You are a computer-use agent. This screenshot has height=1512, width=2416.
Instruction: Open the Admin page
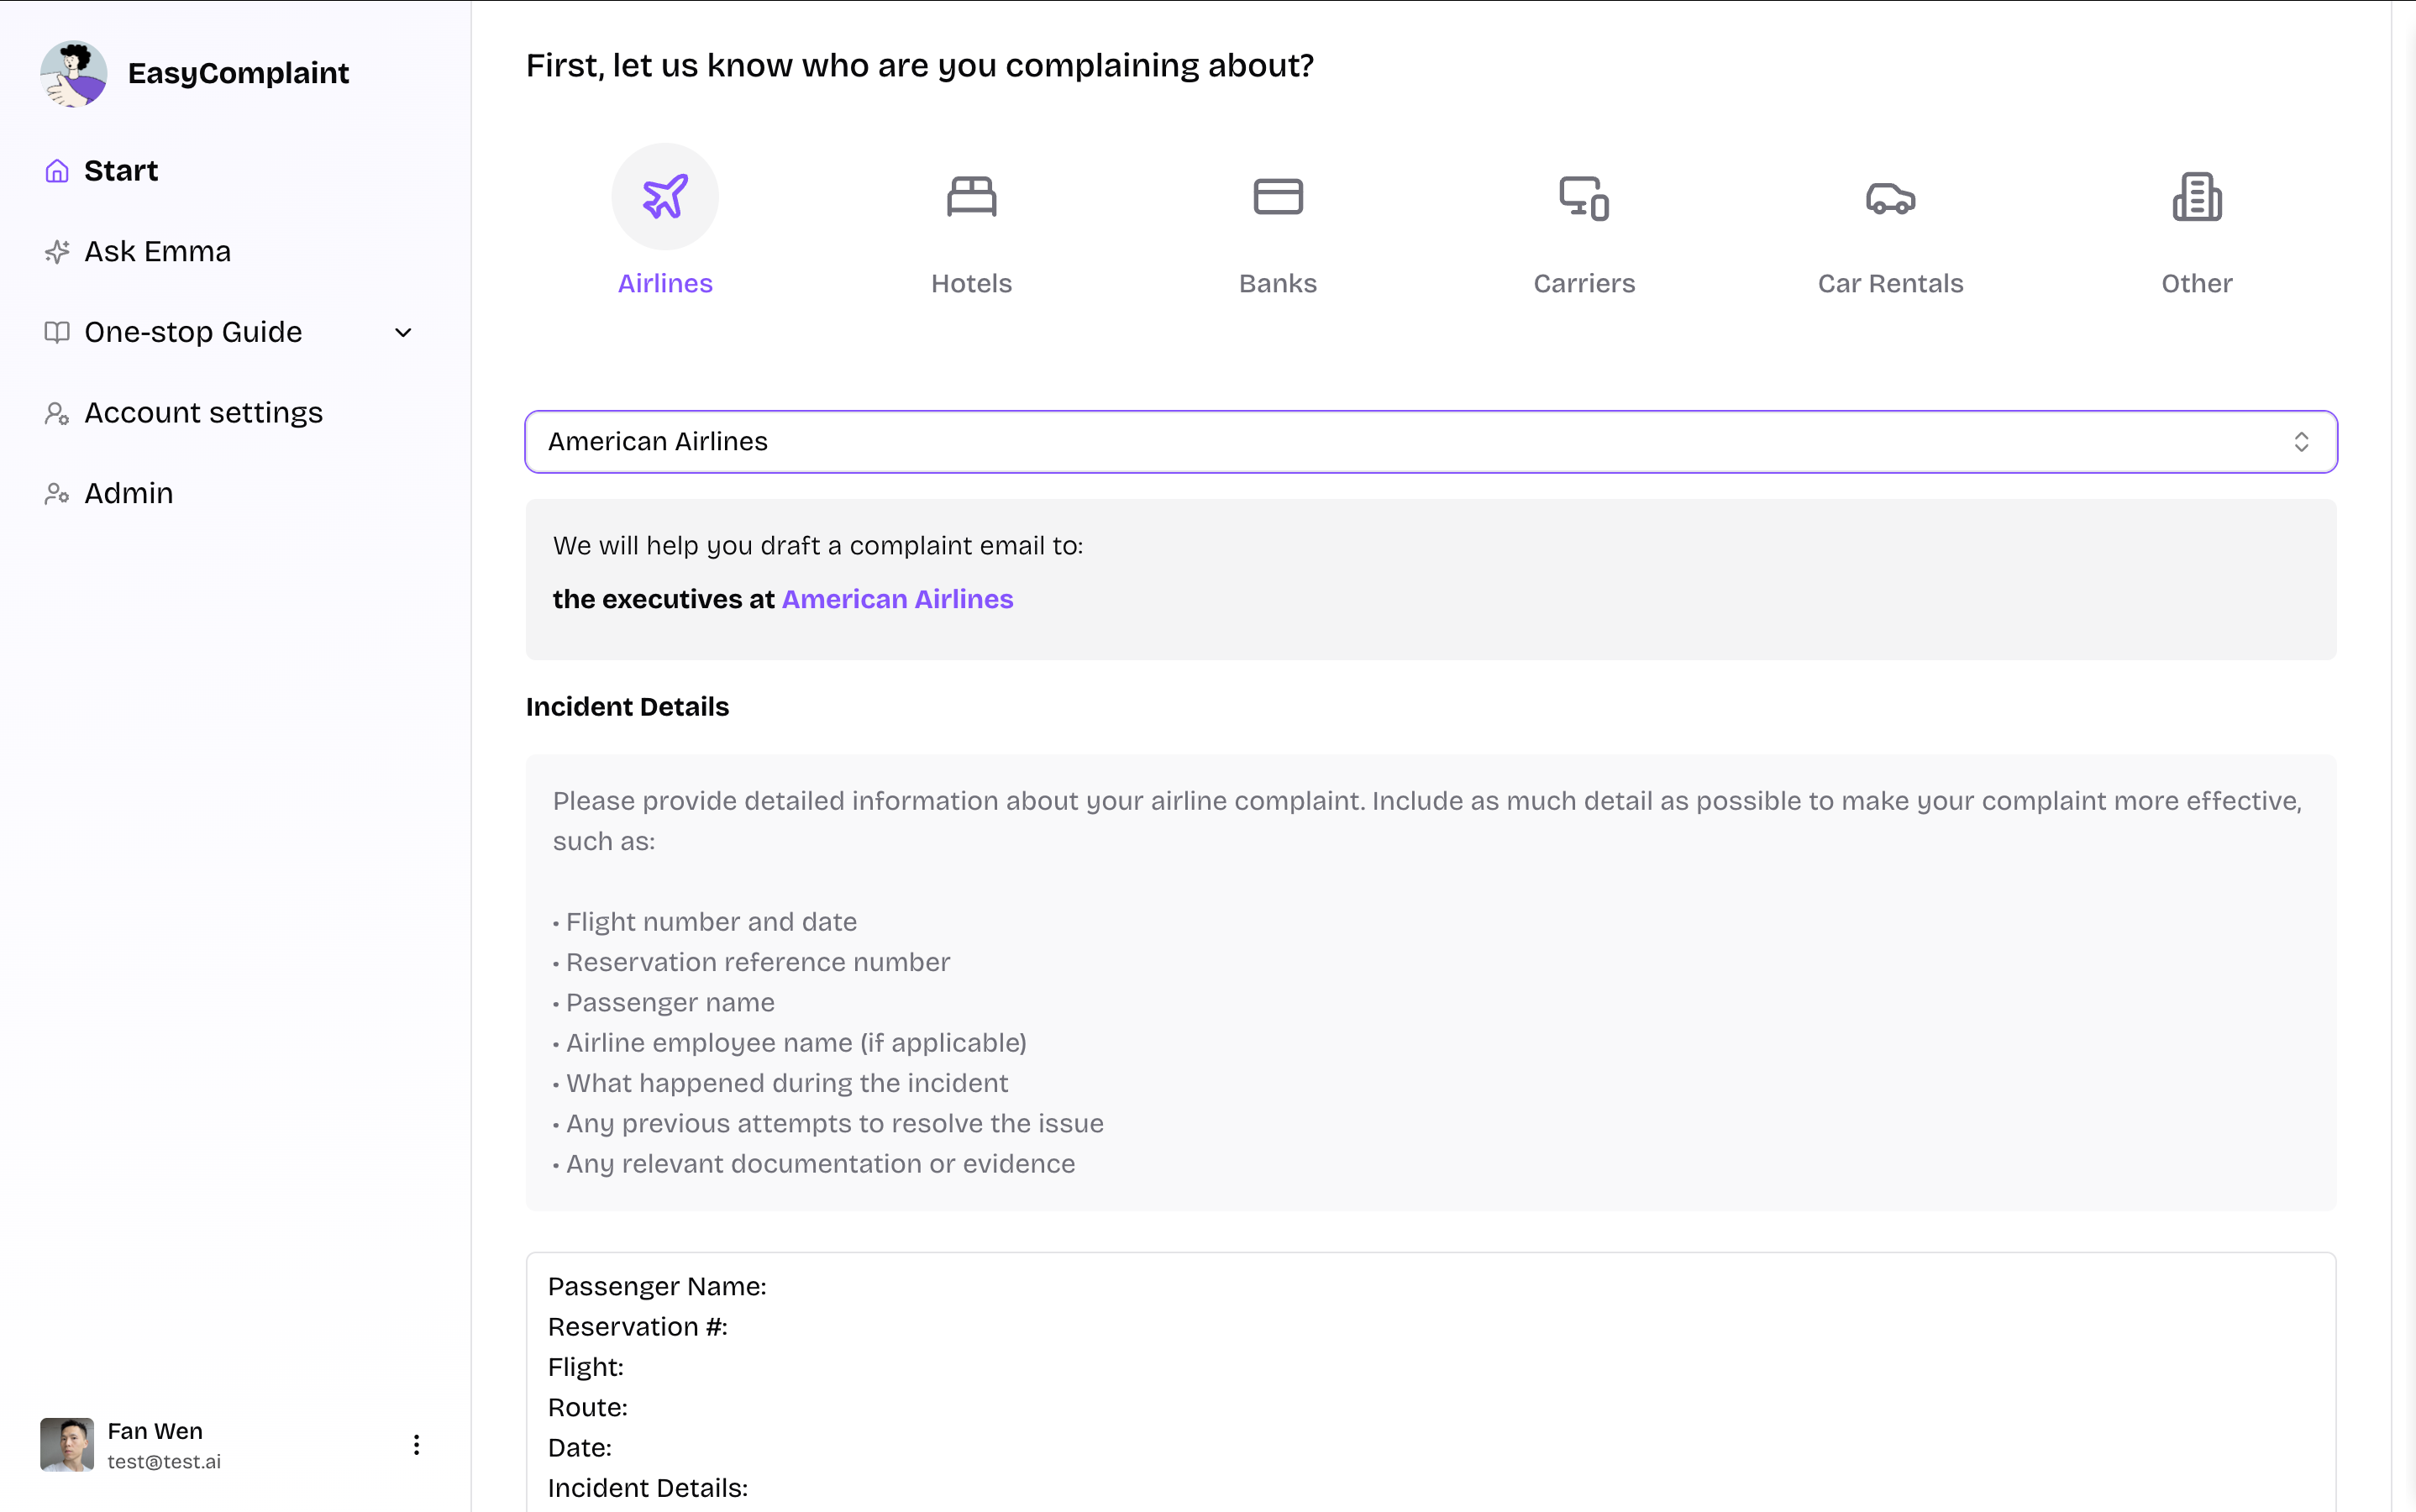(128, 494)
